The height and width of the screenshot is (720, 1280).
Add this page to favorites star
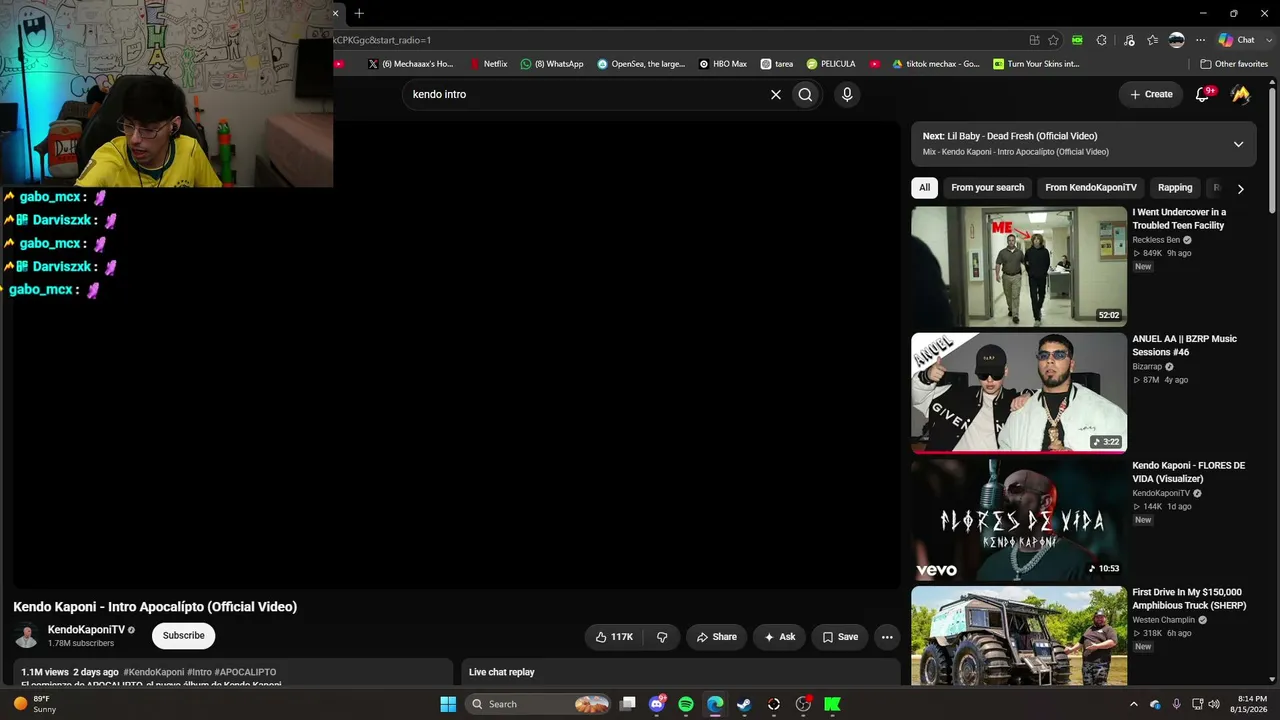click(x=1053, y=40)
